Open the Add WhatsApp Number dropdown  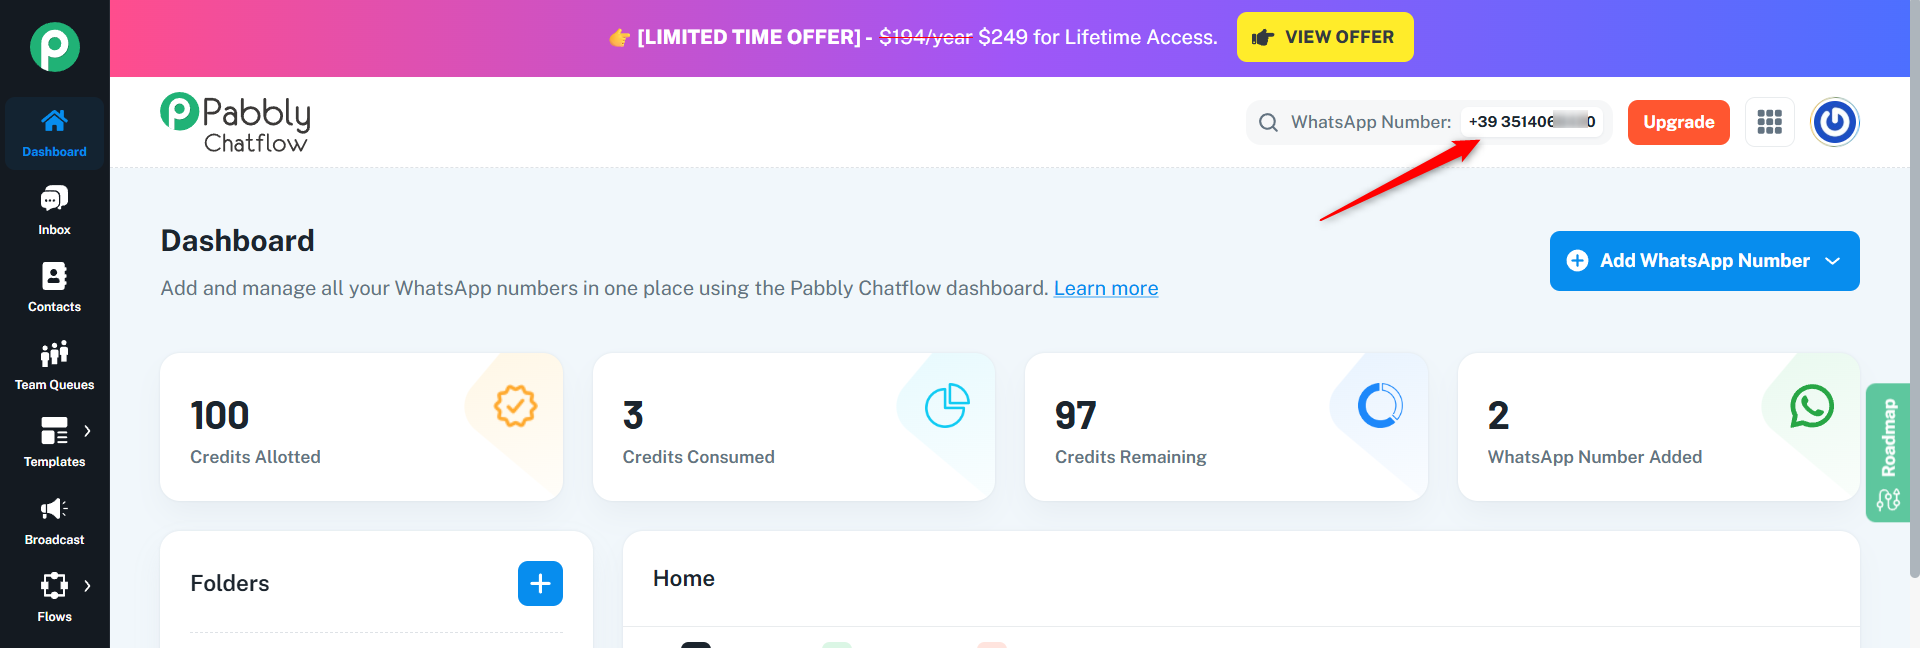(x=1704, y=261)
